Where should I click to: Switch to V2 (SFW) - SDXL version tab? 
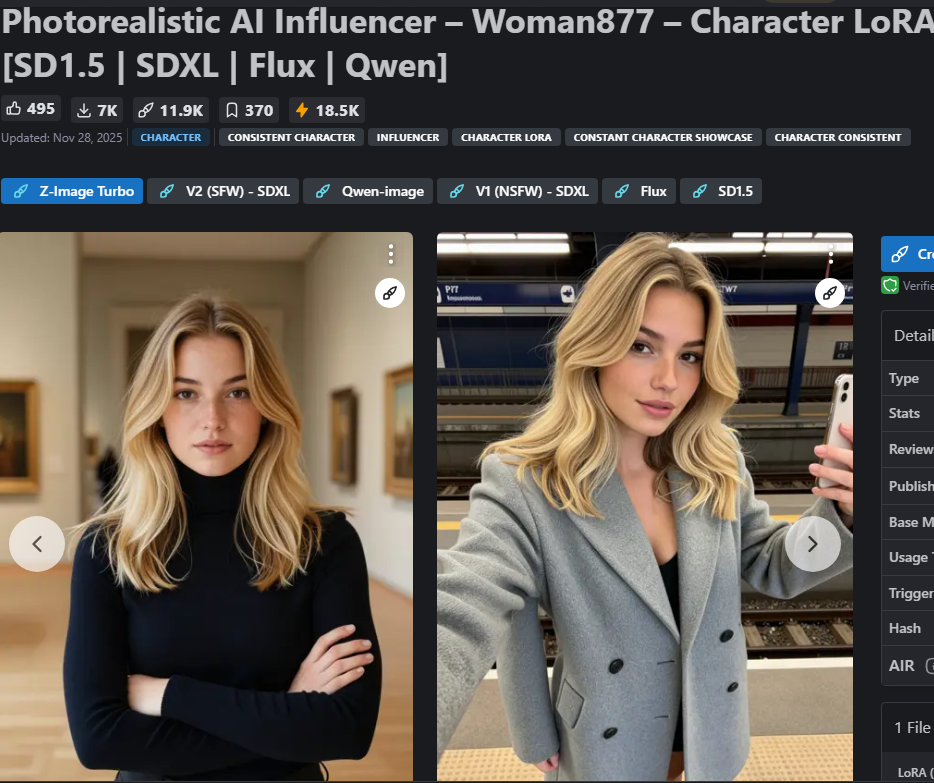click(x=223, y=191)
